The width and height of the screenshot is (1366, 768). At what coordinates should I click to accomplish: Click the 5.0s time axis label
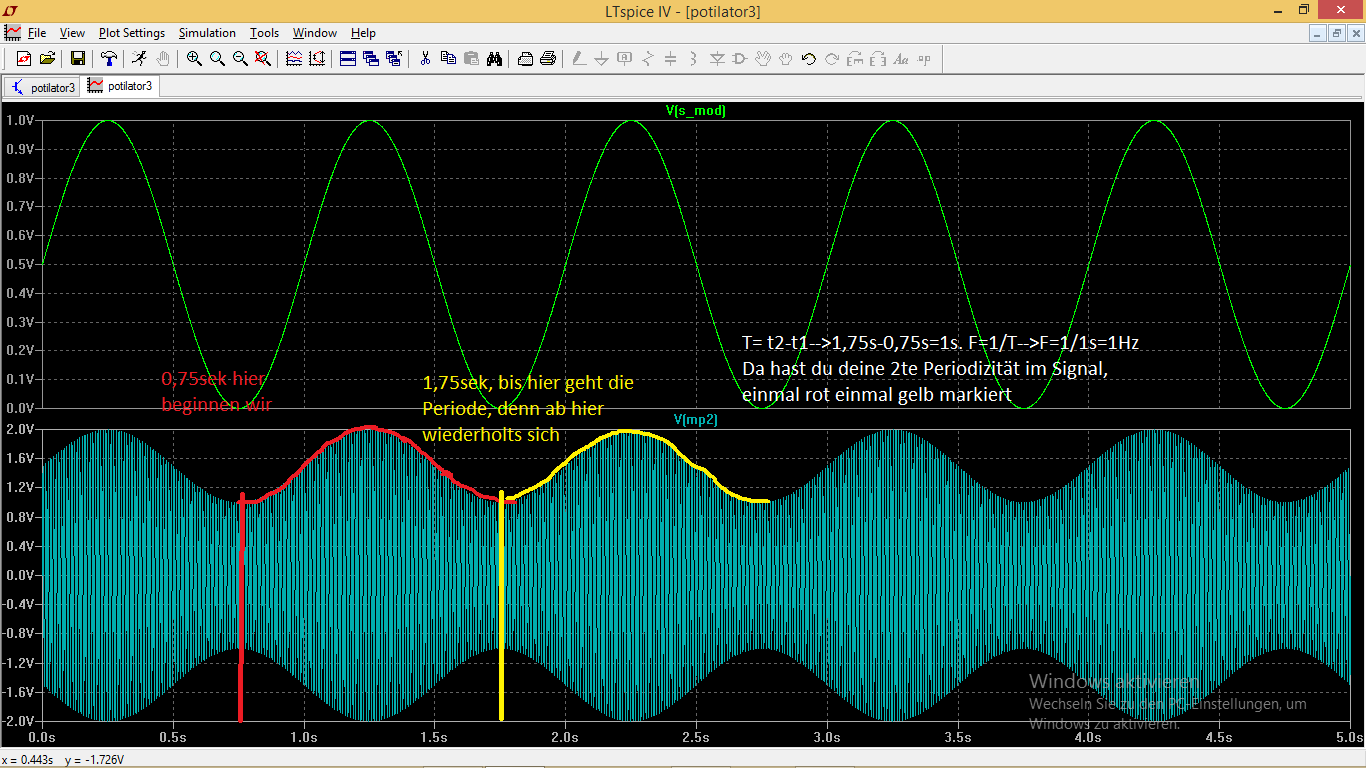click(1348, 738)
